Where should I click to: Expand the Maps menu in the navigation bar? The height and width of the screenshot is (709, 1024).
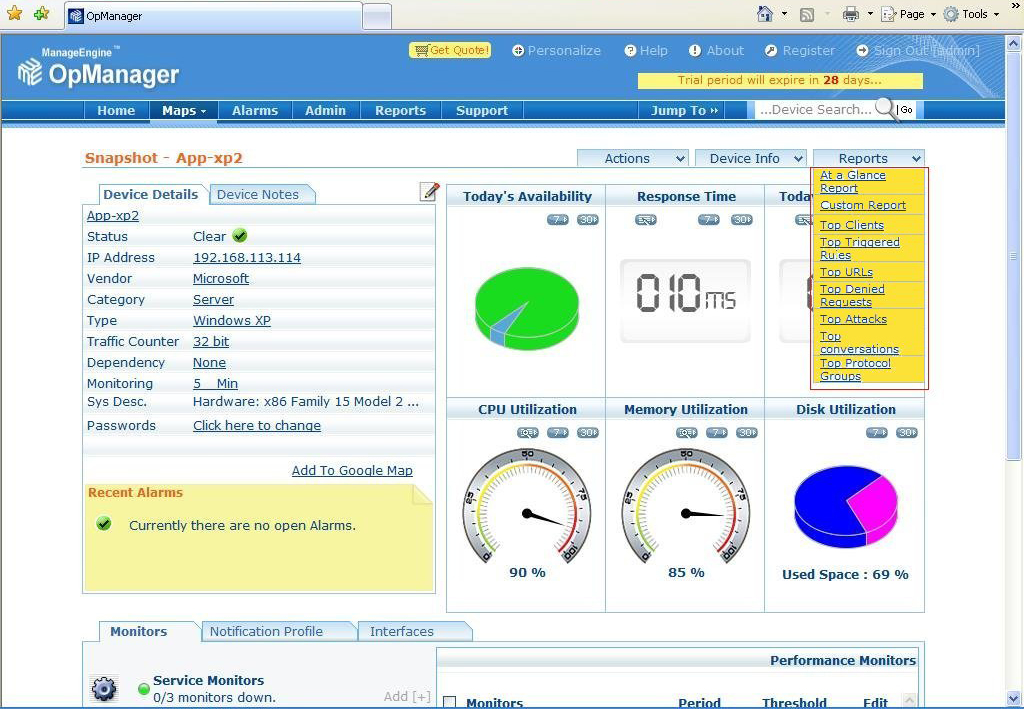tap(183, 111)
